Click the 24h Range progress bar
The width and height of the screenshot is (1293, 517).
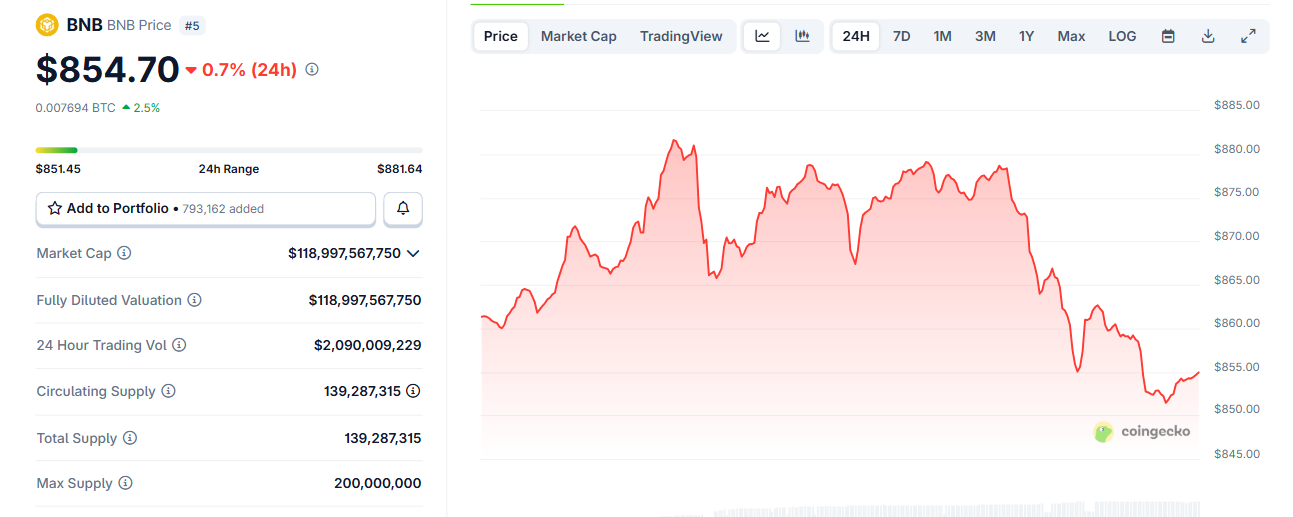229,150
